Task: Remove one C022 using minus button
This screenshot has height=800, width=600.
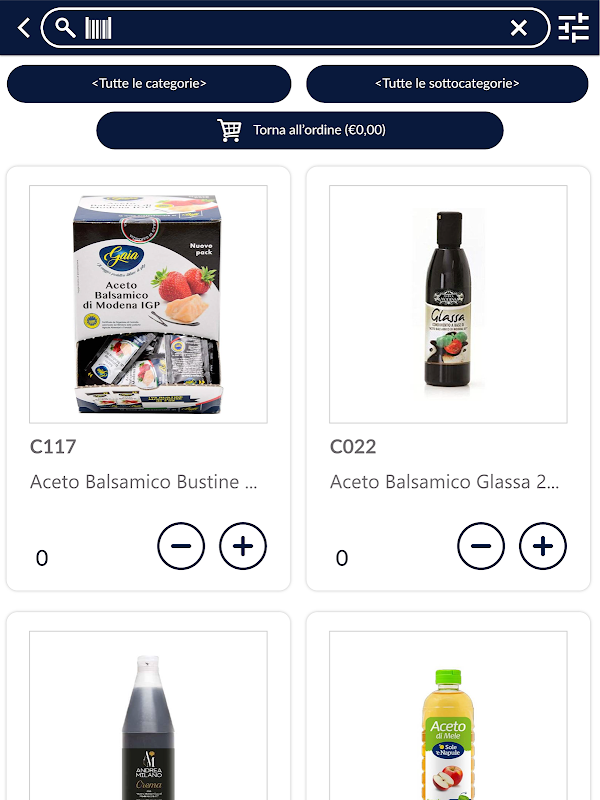Action: (481, 546)
